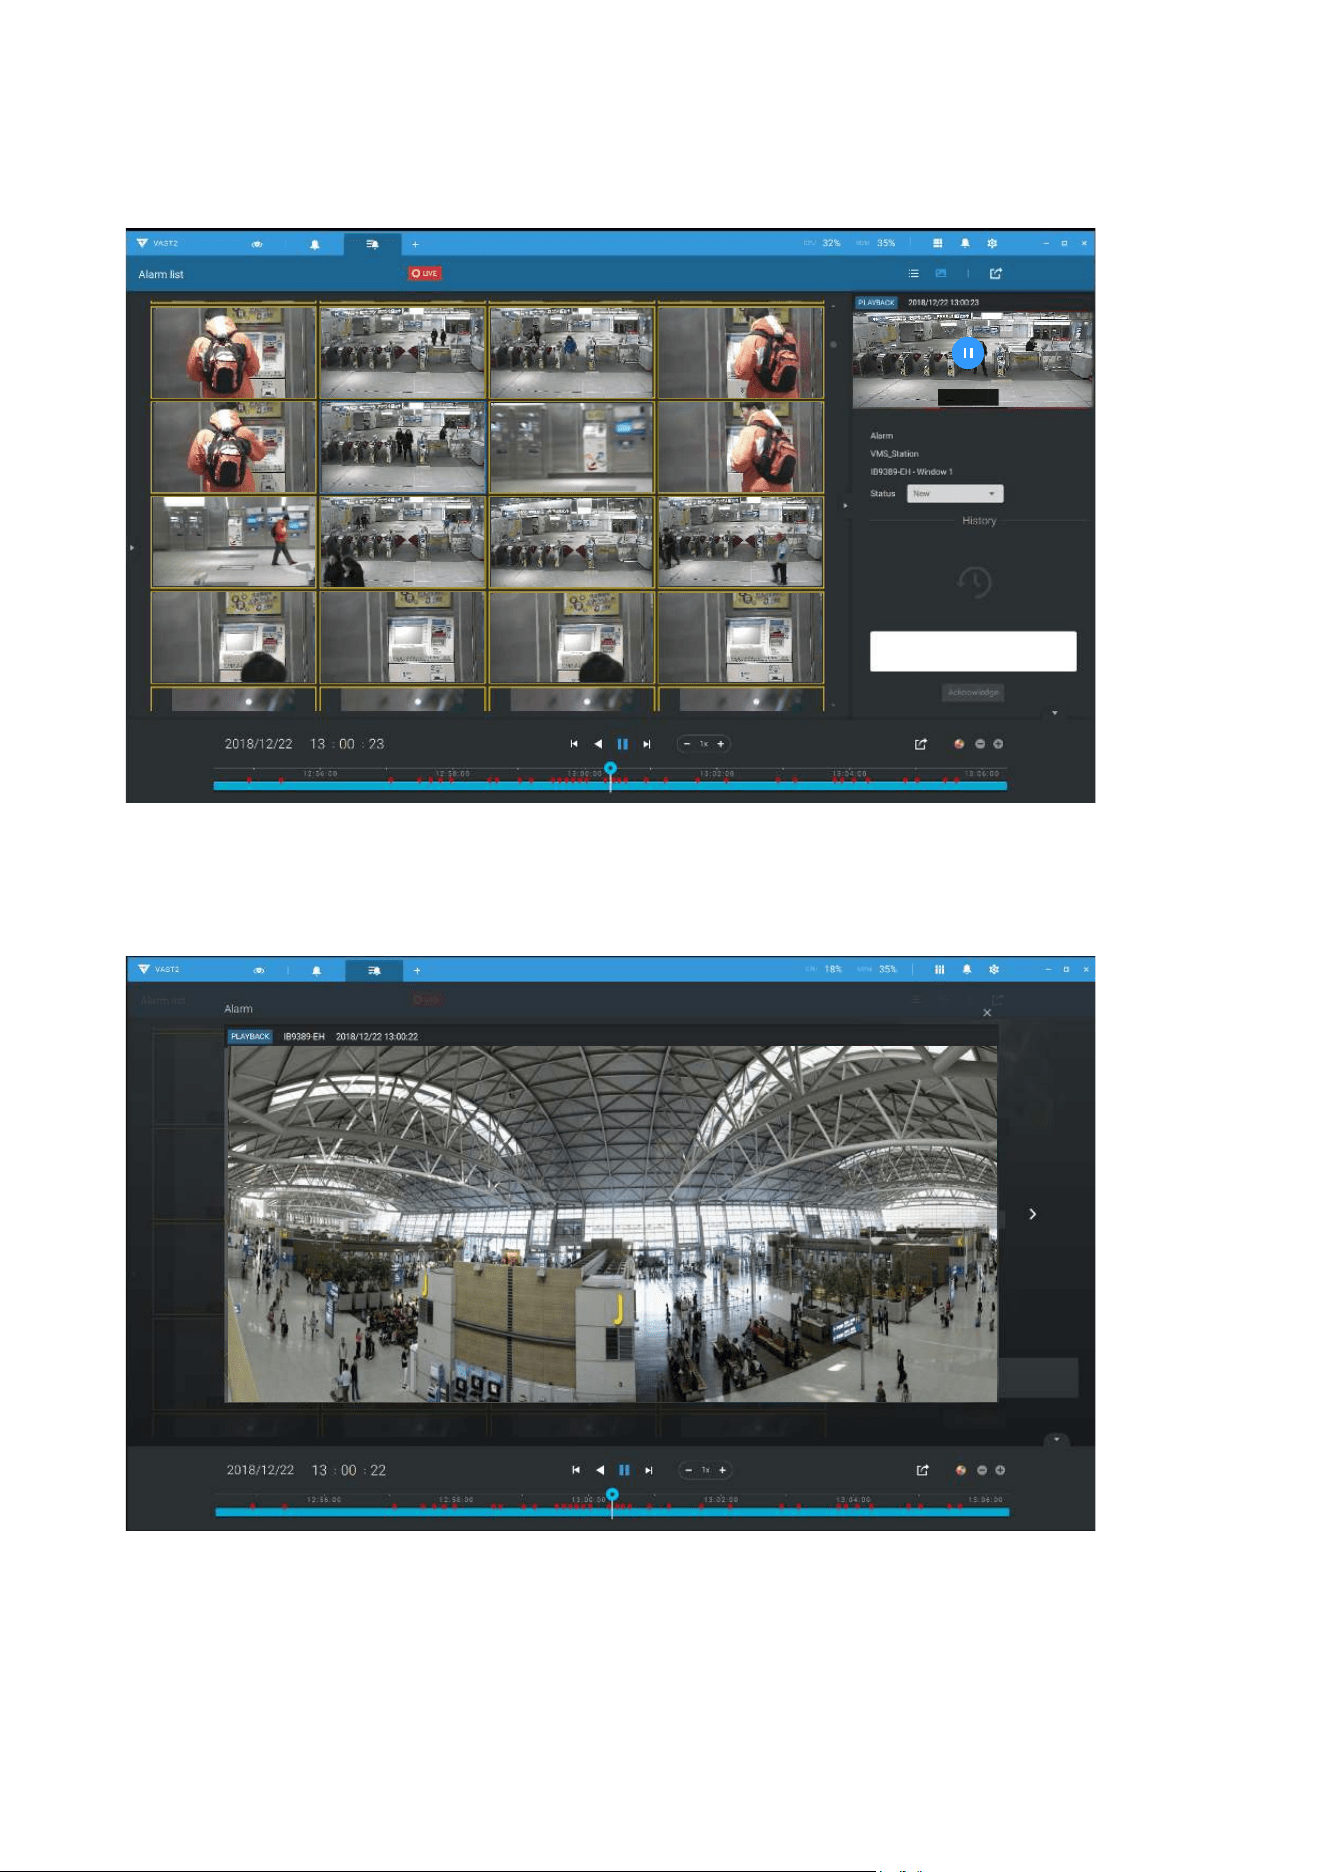Image resolution: width=1324 pixels, height=1872 pixels.
Task: Click export icon in Alarm list header
Action: tap(996, 273)
